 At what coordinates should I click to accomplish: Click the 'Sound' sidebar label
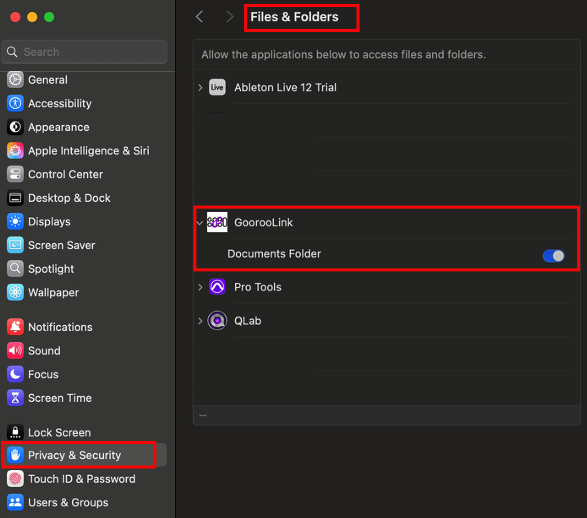tap(44, 351)
